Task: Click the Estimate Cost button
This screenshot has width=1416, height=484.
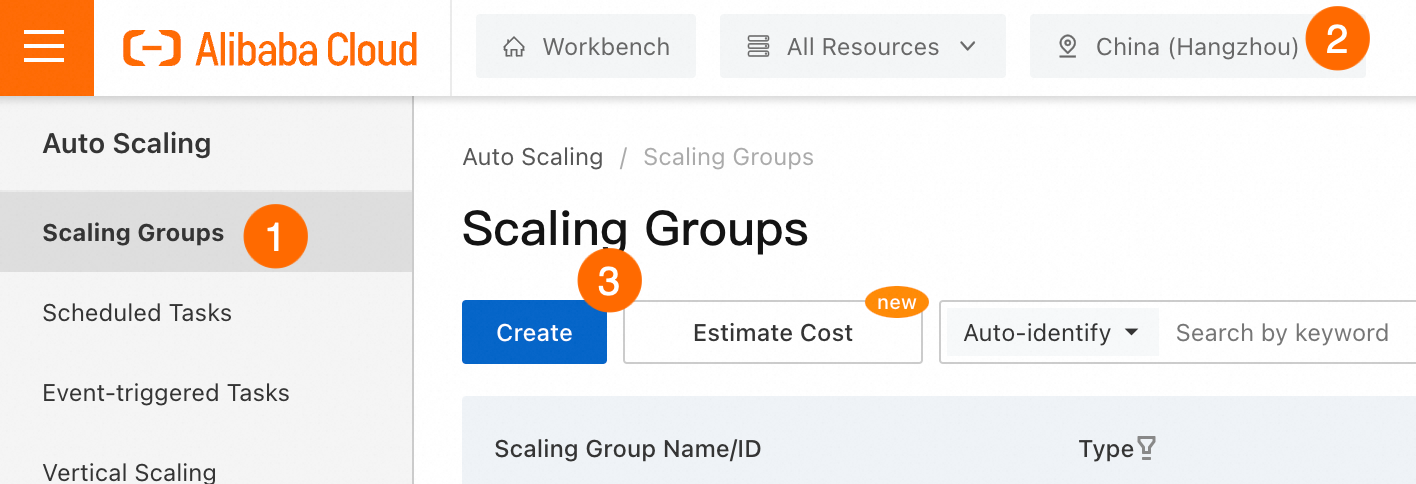Action: point(772,333)
